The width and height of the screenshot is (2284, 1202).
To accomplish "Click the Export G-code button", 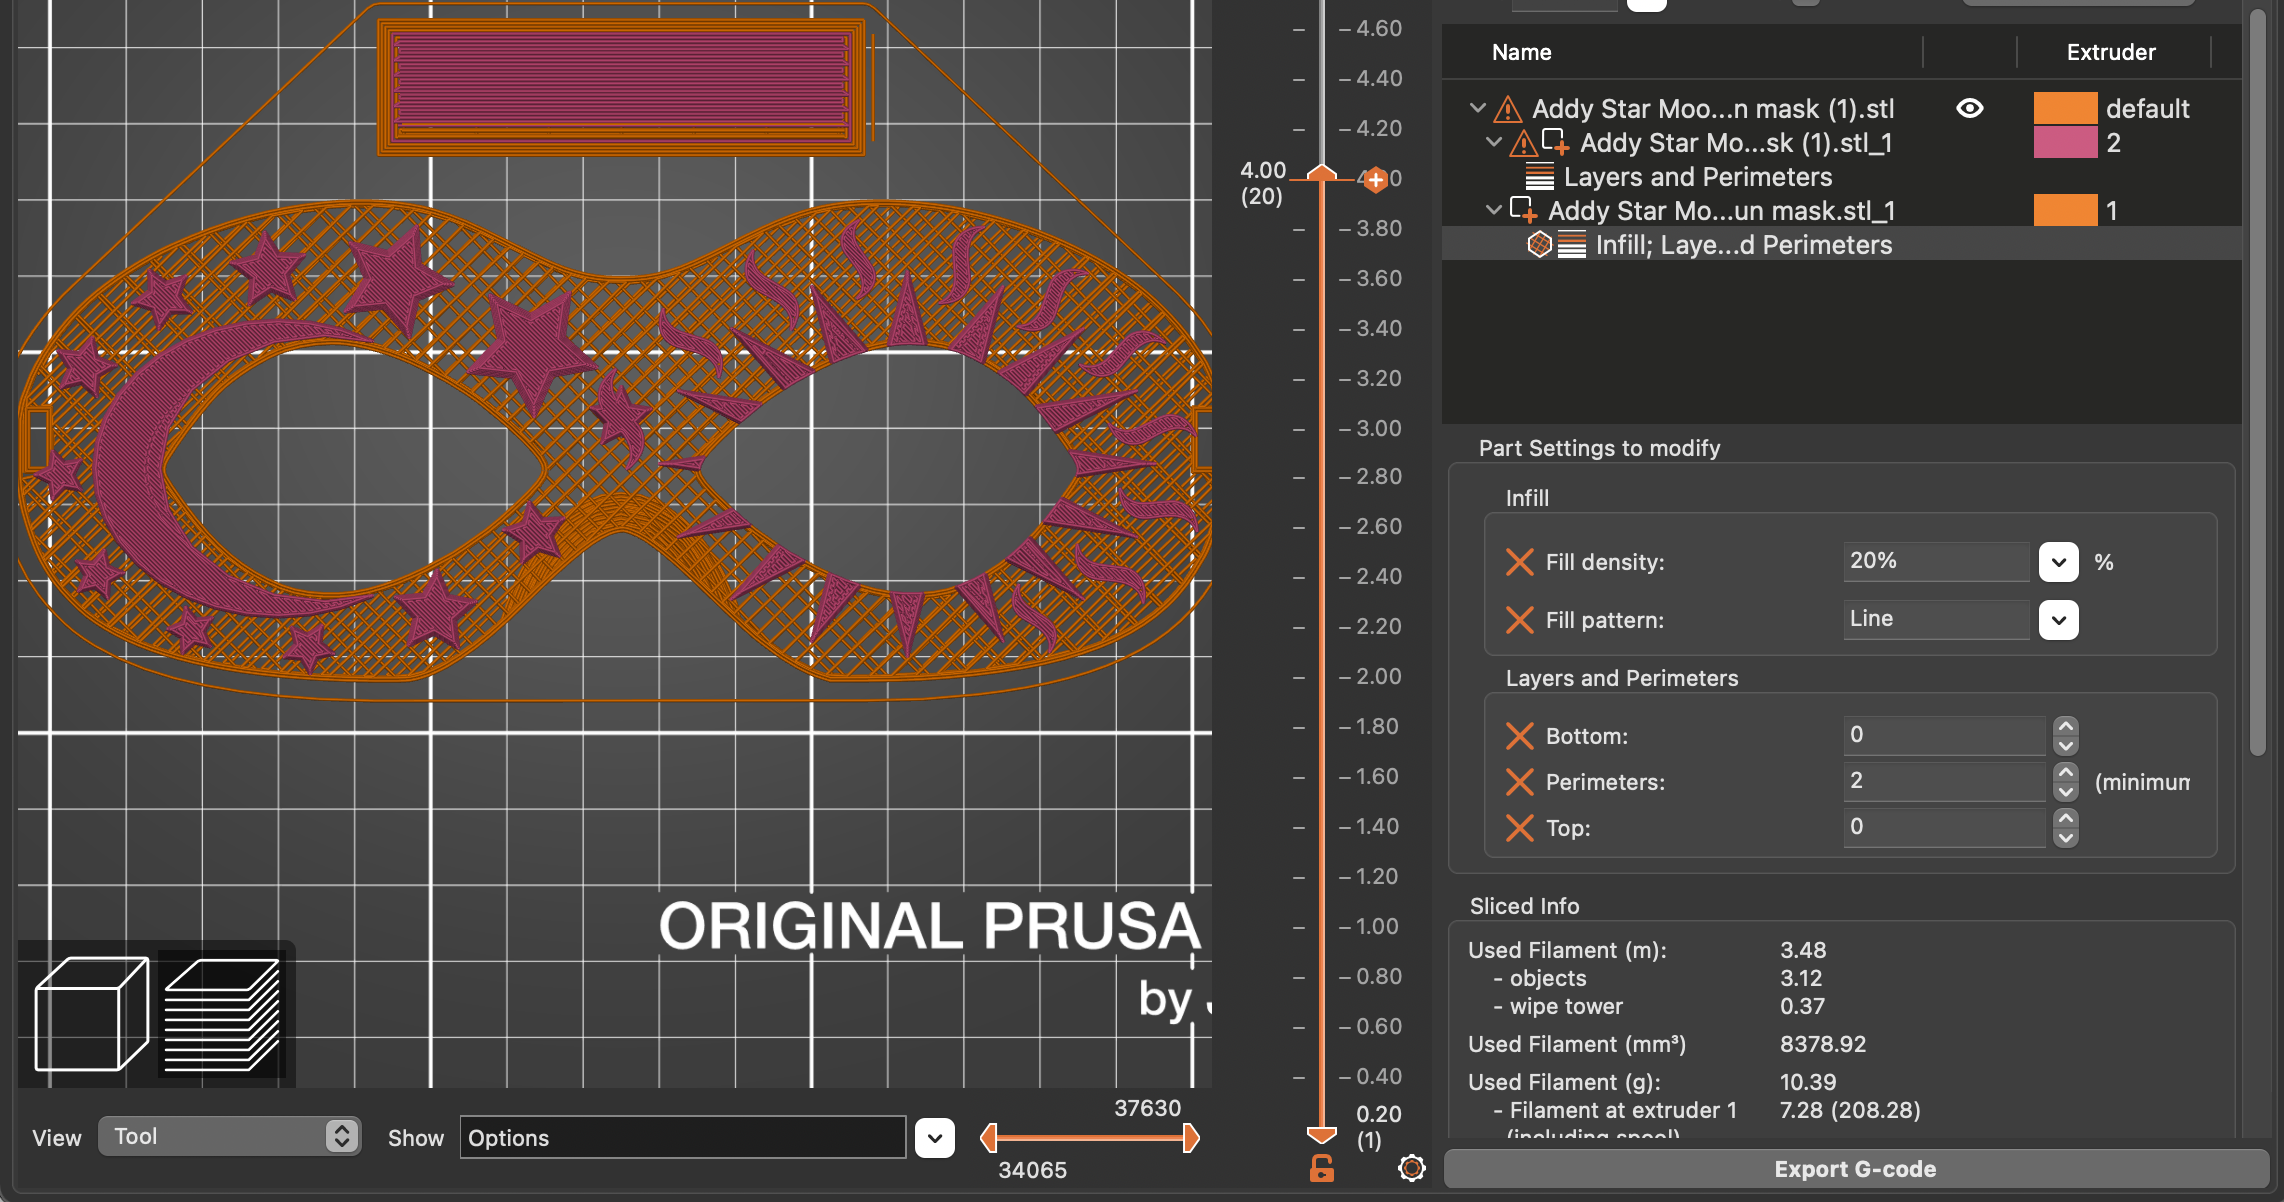I will [x=1854, y=1168].
